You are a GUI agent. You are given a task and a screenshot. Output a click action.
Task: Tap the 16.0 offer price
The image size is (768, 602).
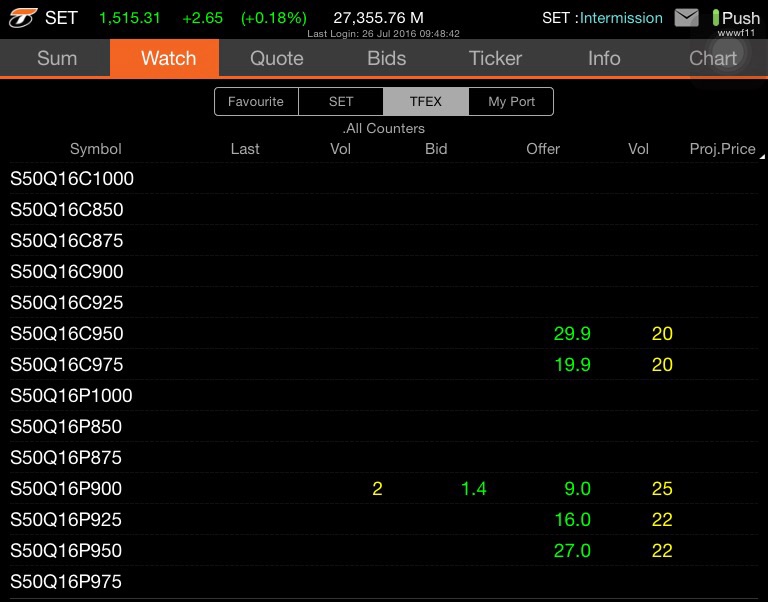(573, 519)
